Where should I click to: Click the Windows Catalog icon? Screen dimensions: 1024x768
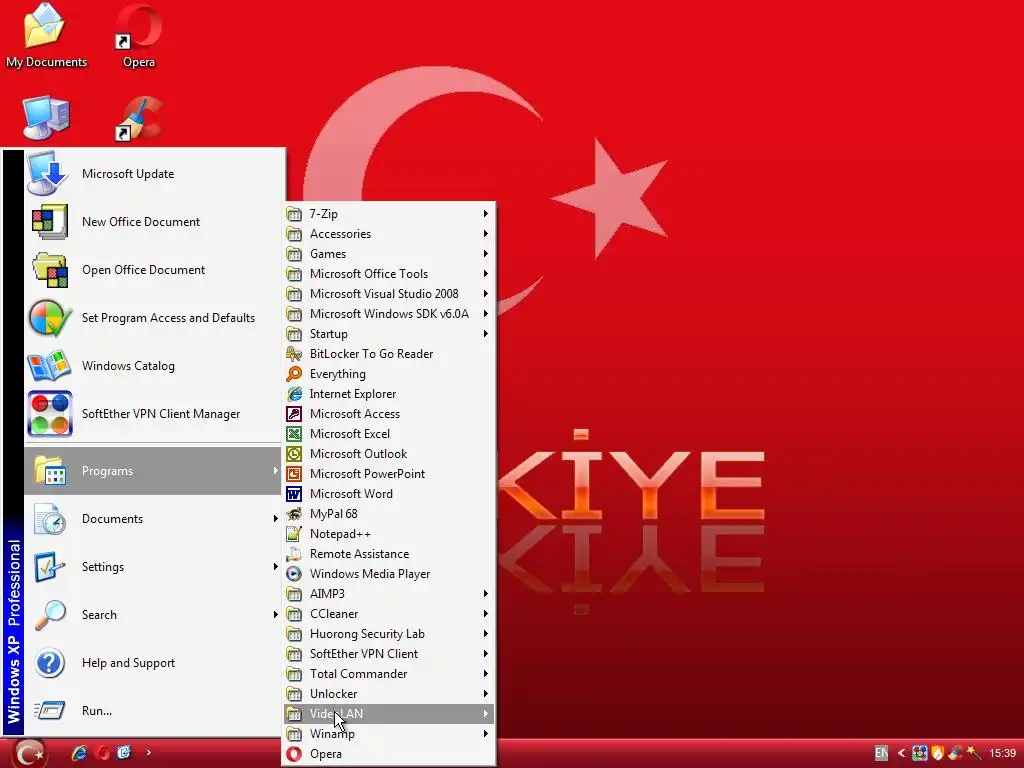(49, 366)
